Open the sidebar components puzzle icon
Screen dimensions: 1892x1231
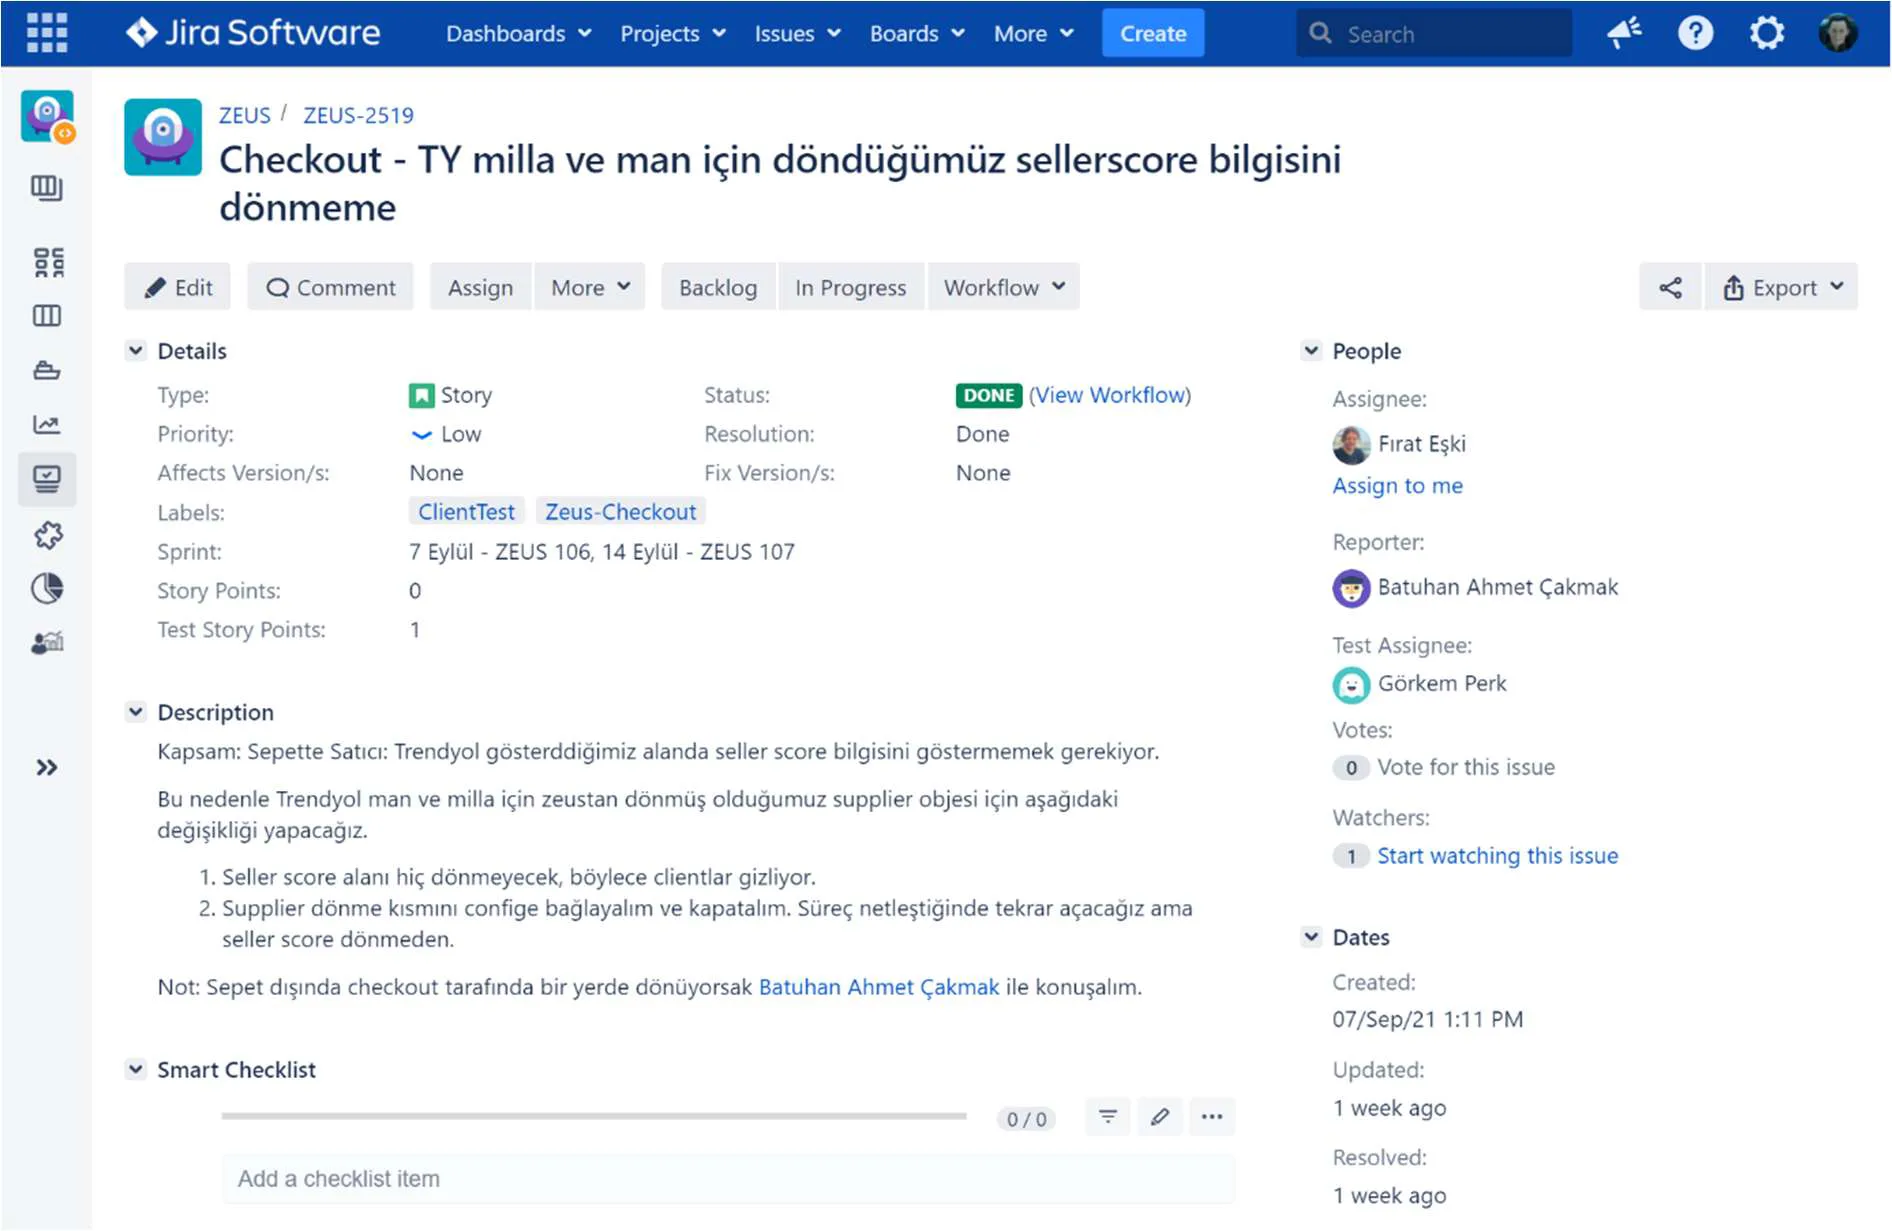click(x=47, y=535)
